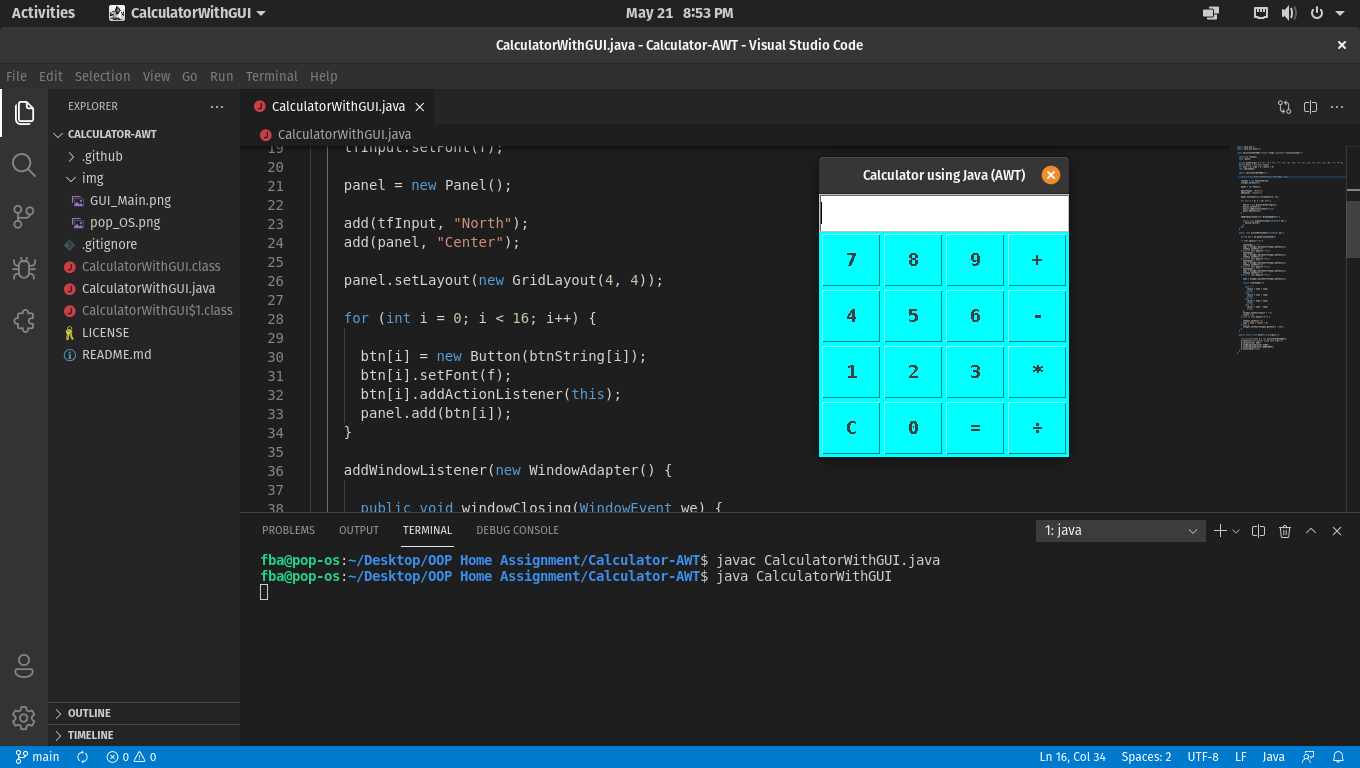Viewport: 1360px width, 768px height.
Task: Open errors and warnings count in status bar
Action: coord(131,757)
